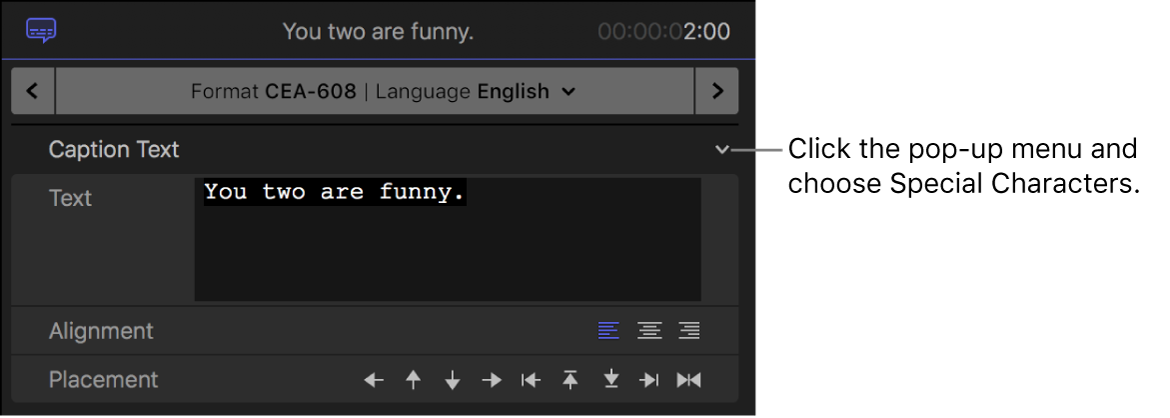Move caption placement left one step
1170x418 pixels.
pos(374,380)
